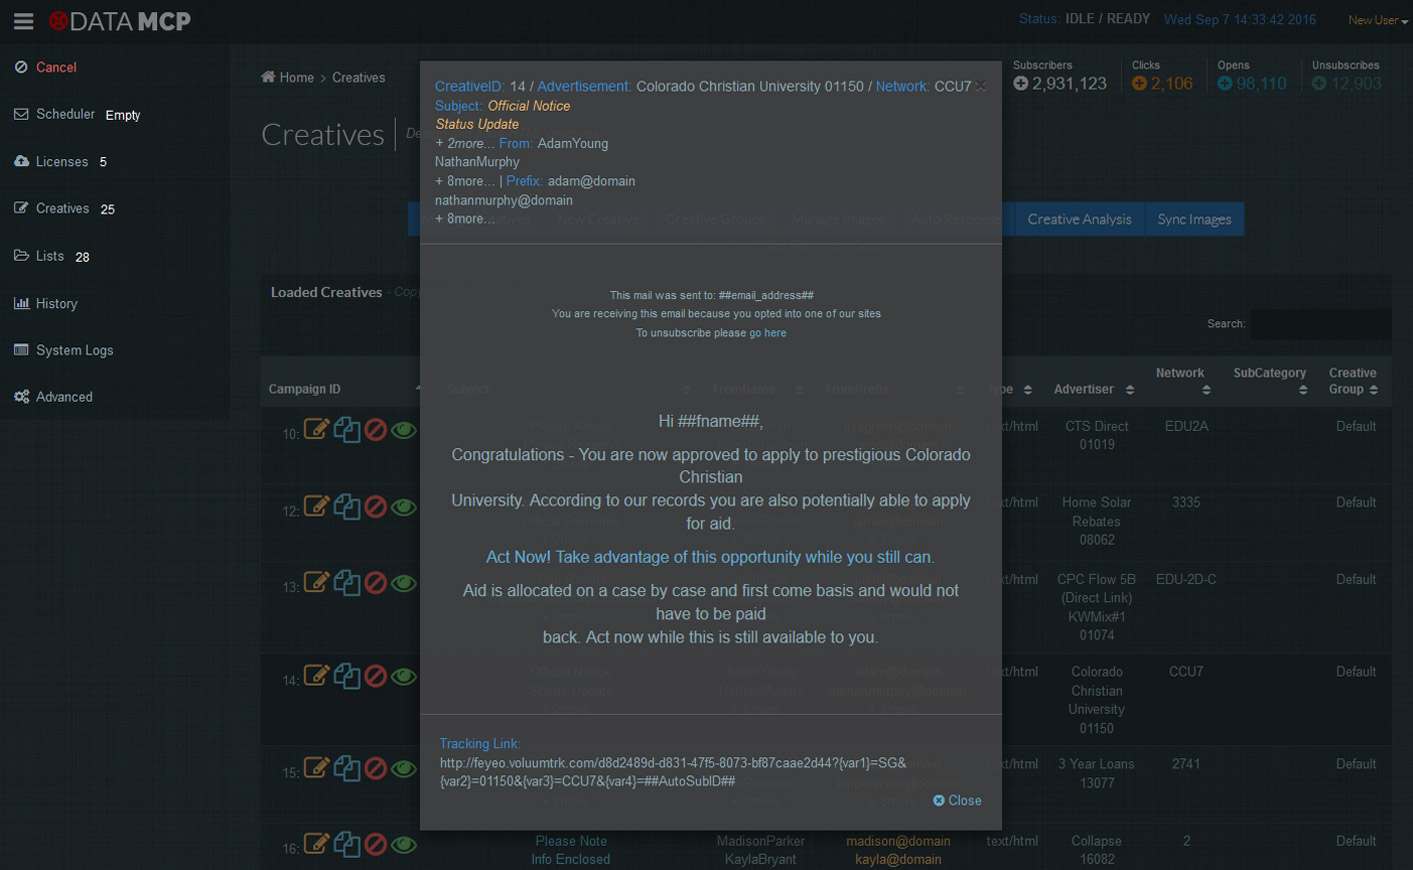This screenshot has height=870, width=1413.
Task: Disable creative 15 red icon
Action: (375, 769)
